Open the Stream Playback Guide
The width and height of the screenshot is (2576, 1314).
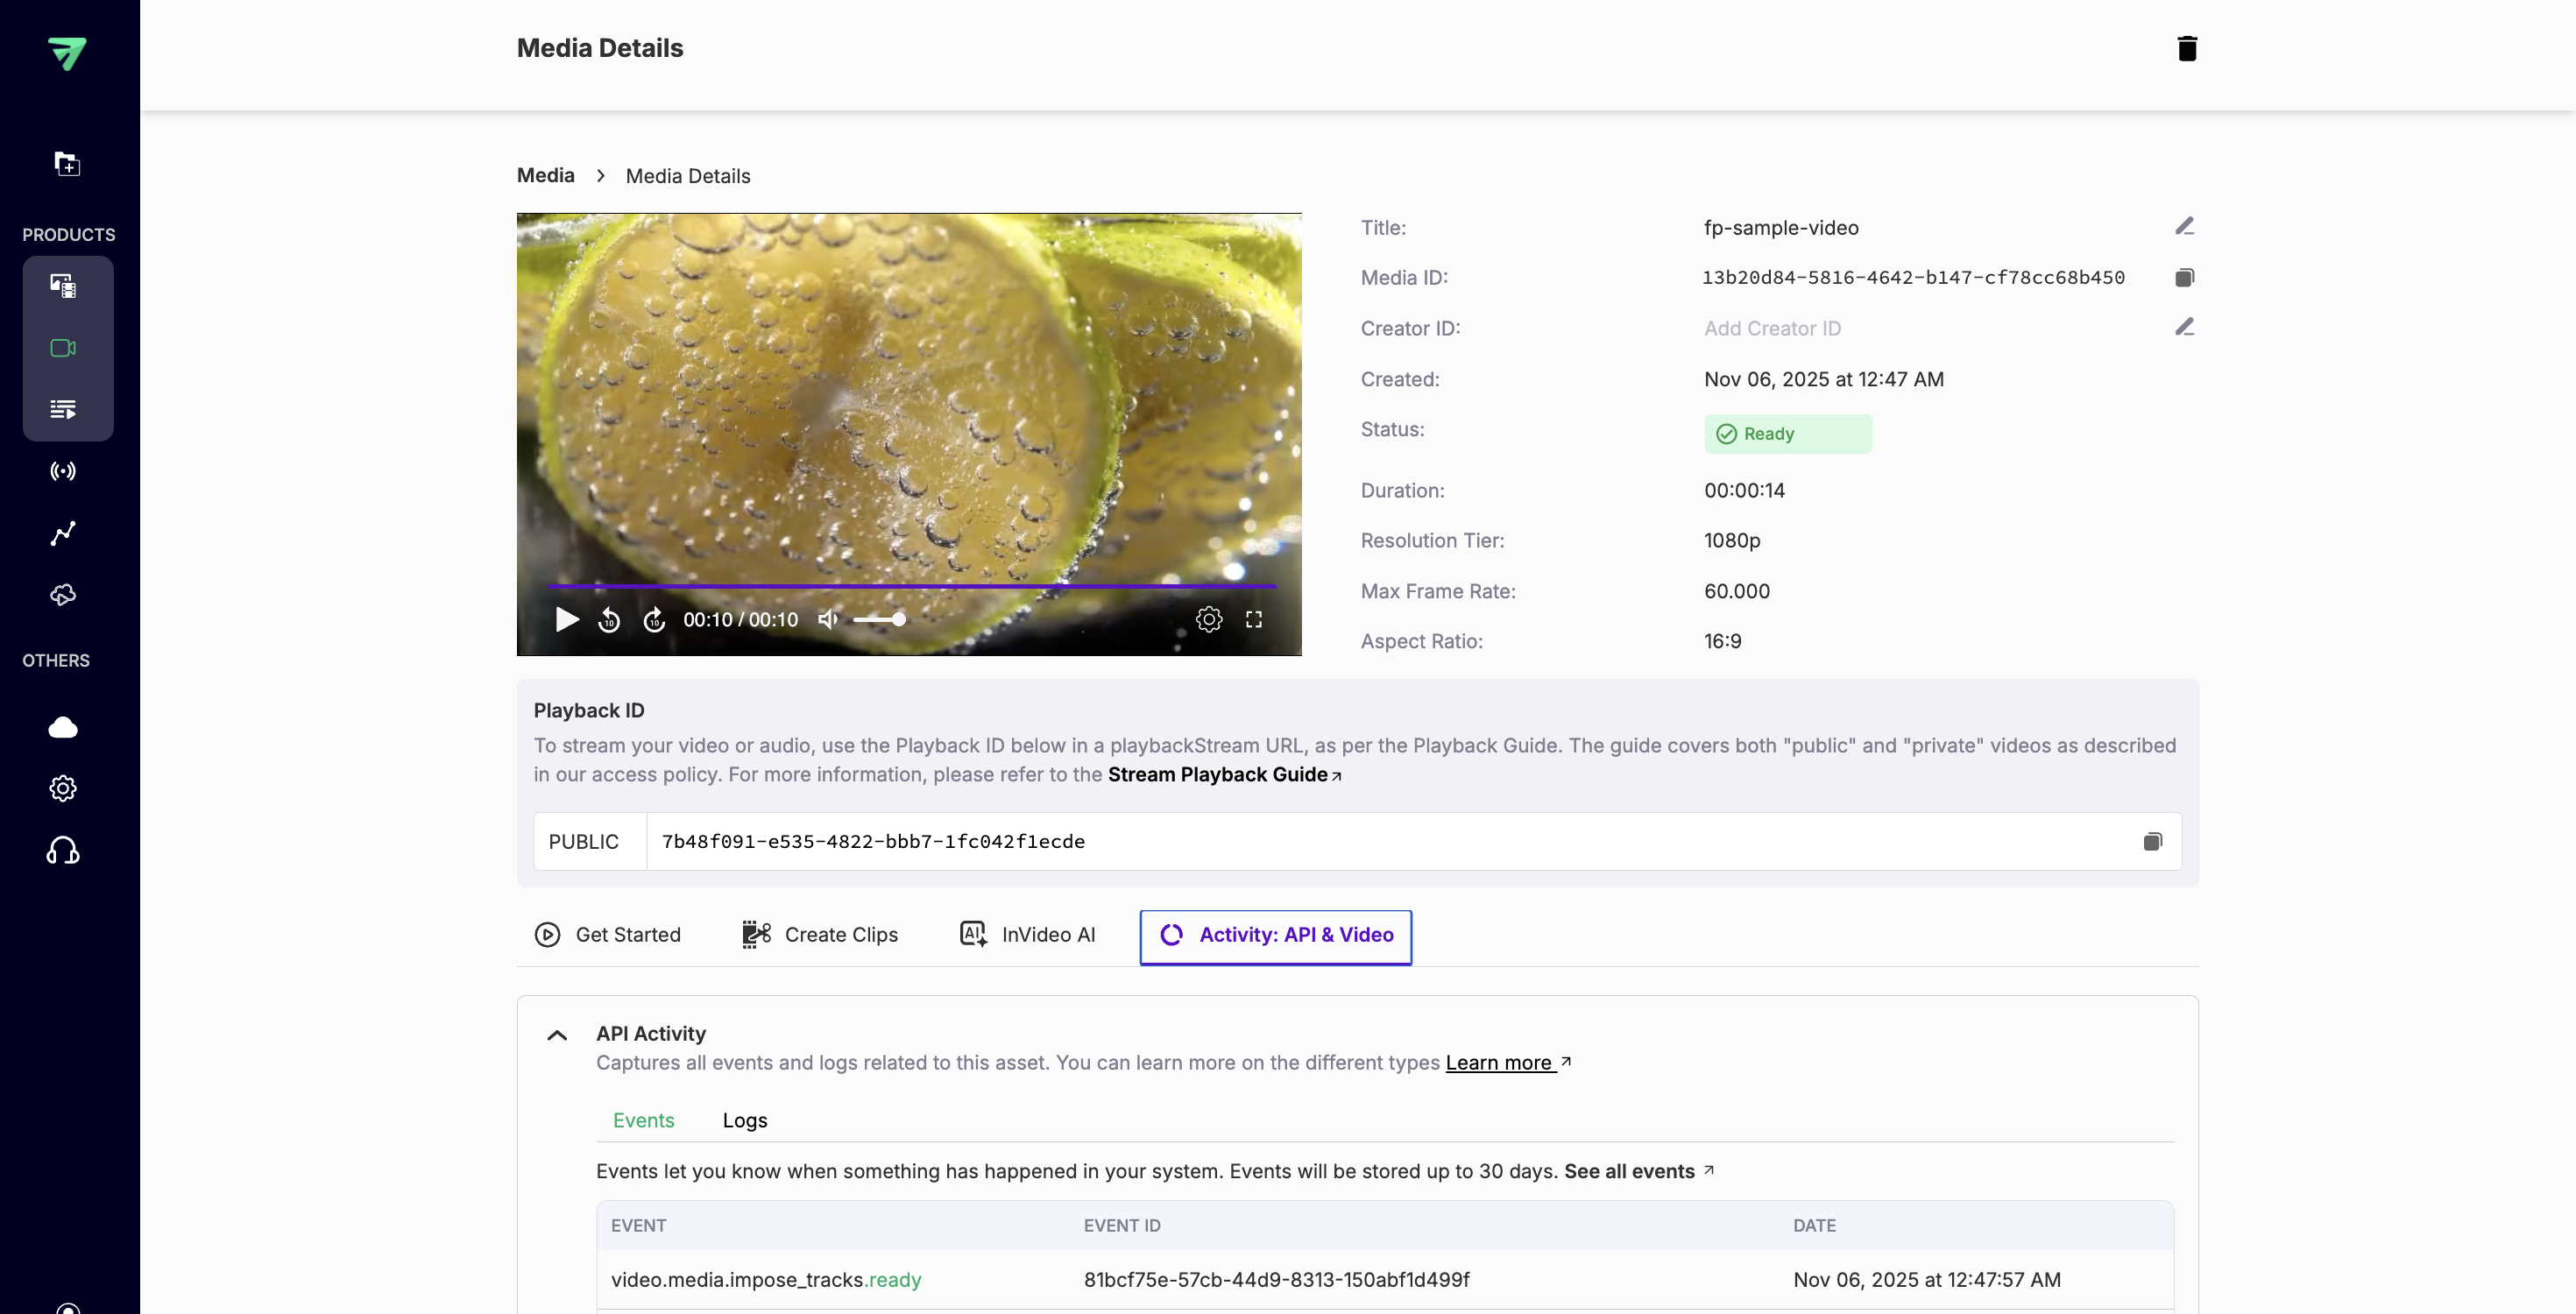(1220, 774)
